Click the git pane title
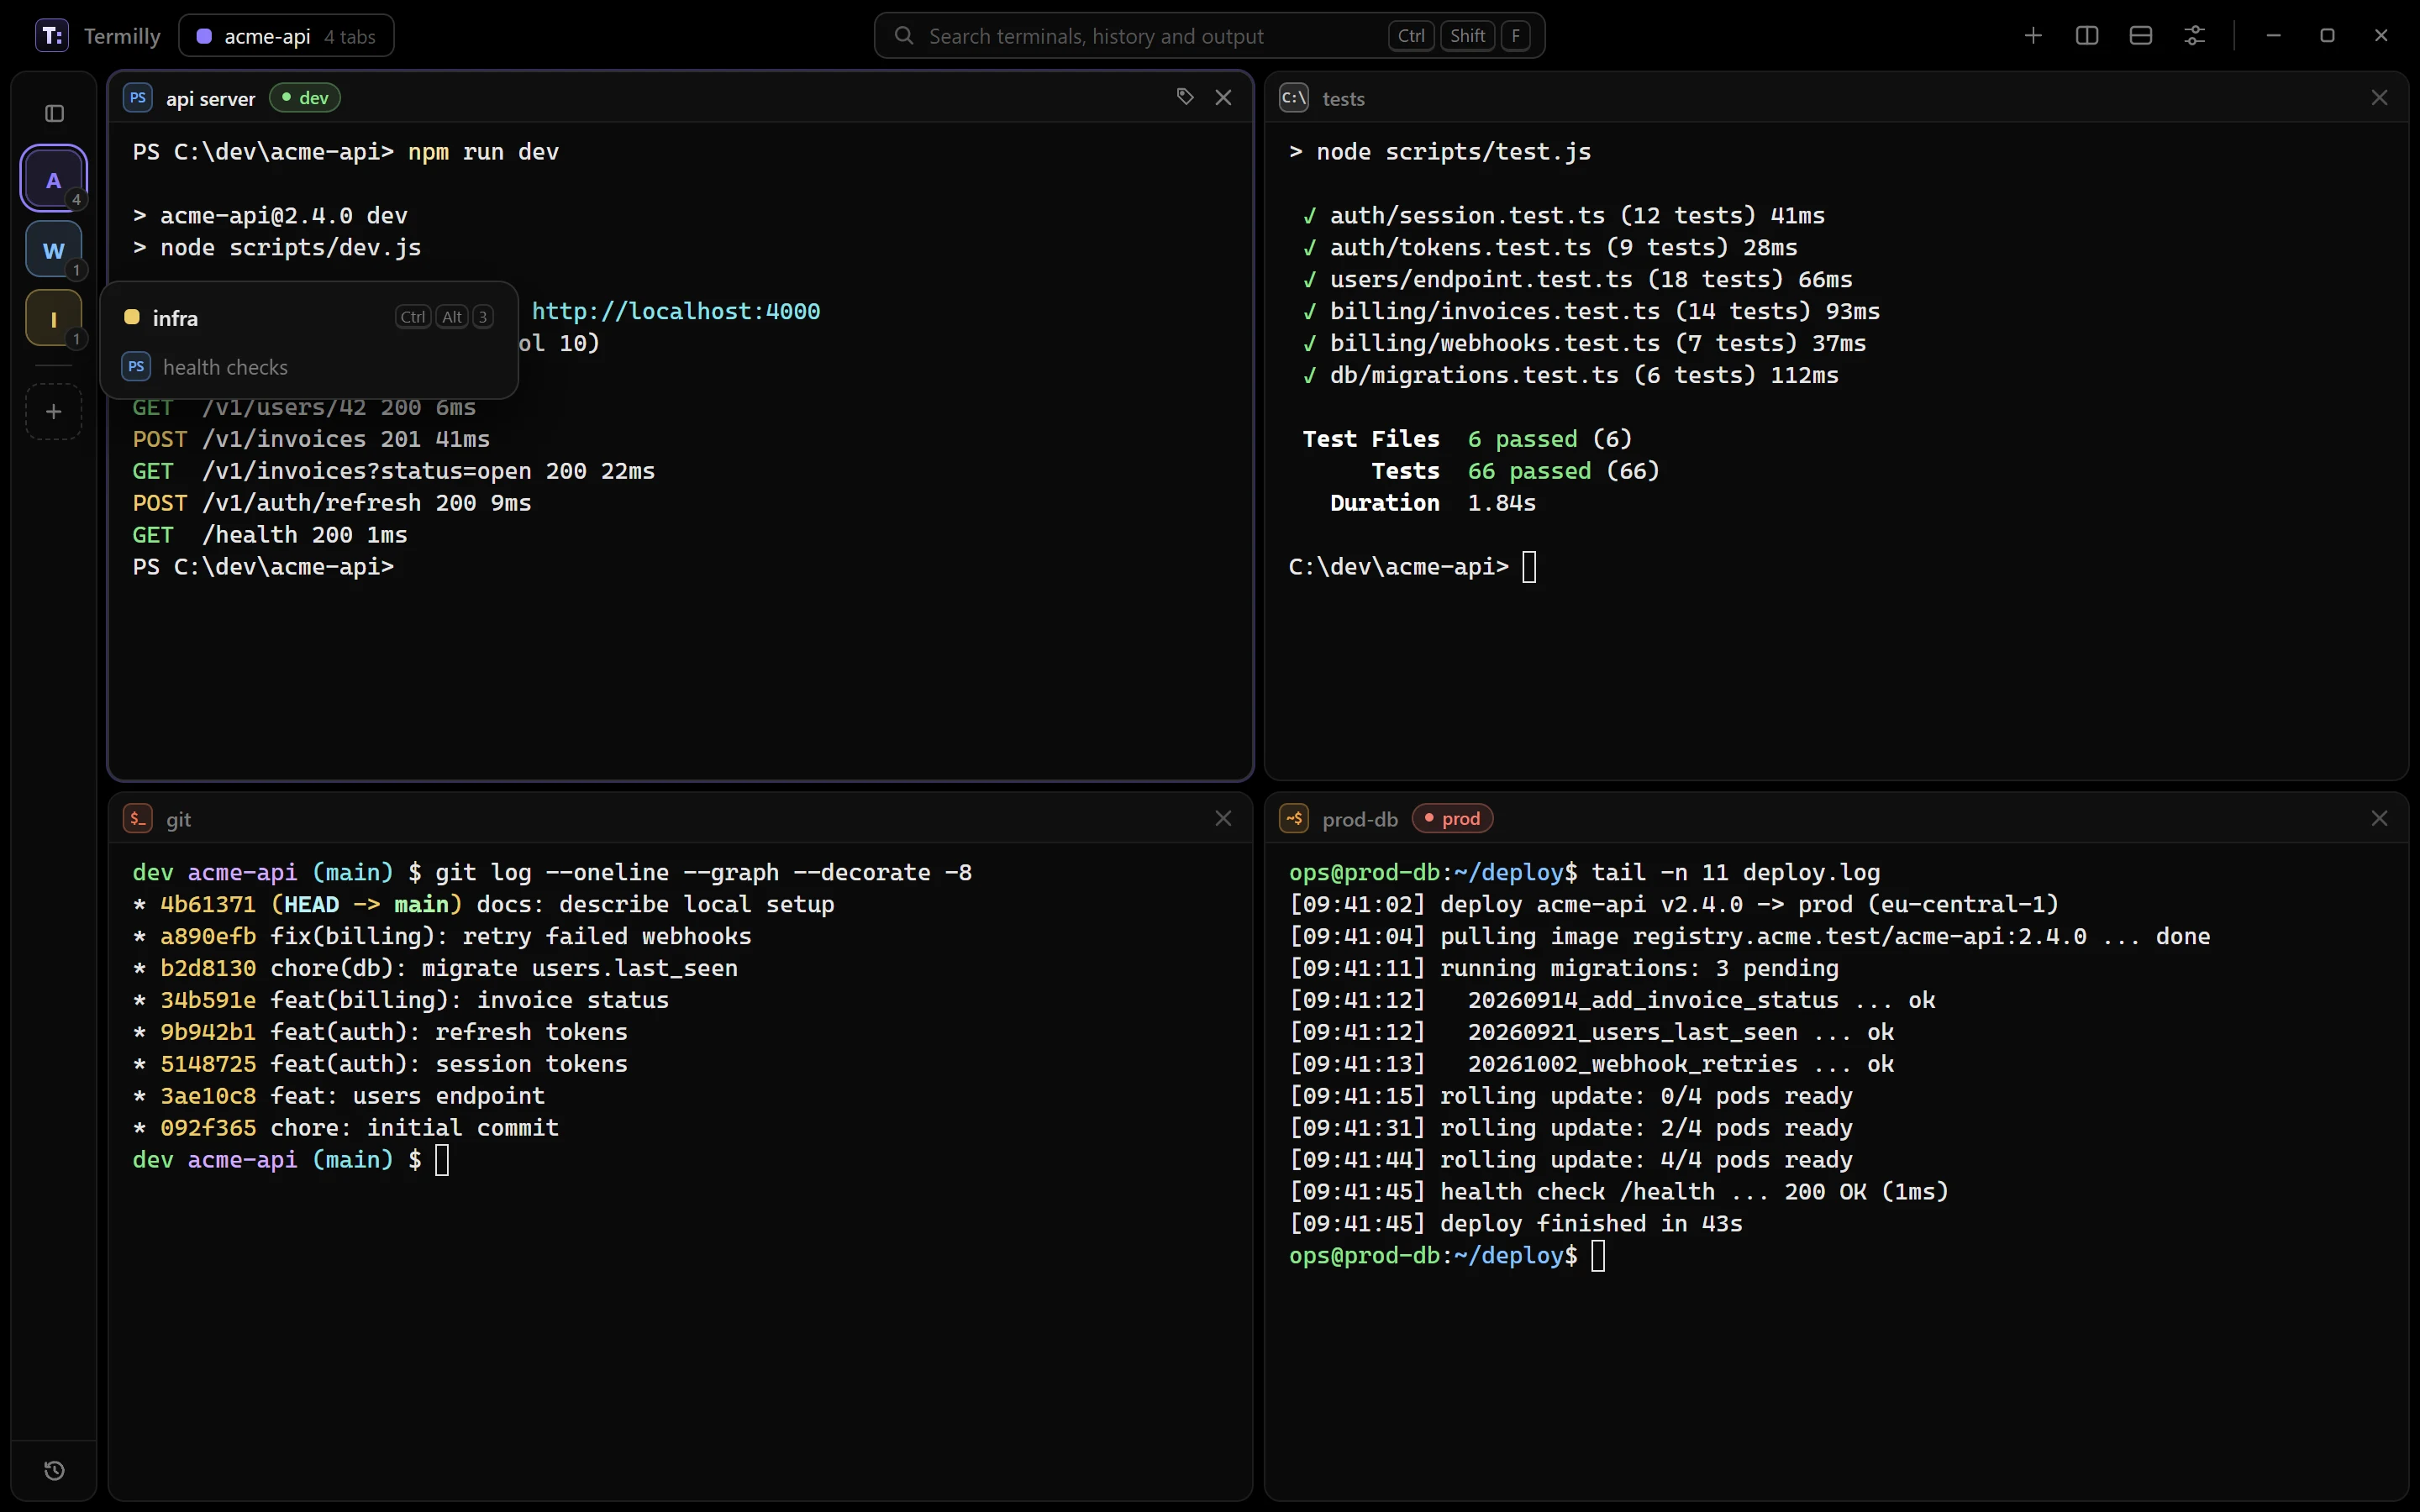Screen dimensions: 2420x1512 [x=178, y=820]
